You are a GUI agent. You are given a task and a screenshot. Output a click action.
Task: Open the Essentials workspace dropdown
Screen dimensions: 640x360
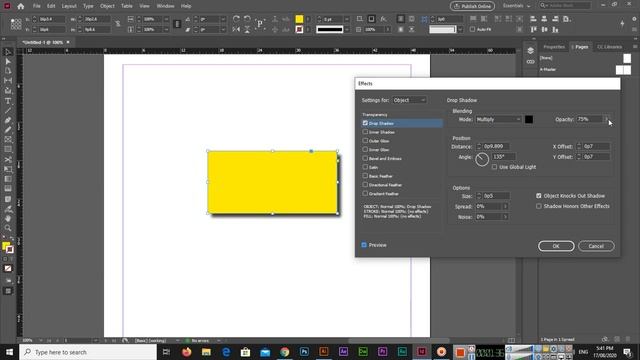pos(516,6)
